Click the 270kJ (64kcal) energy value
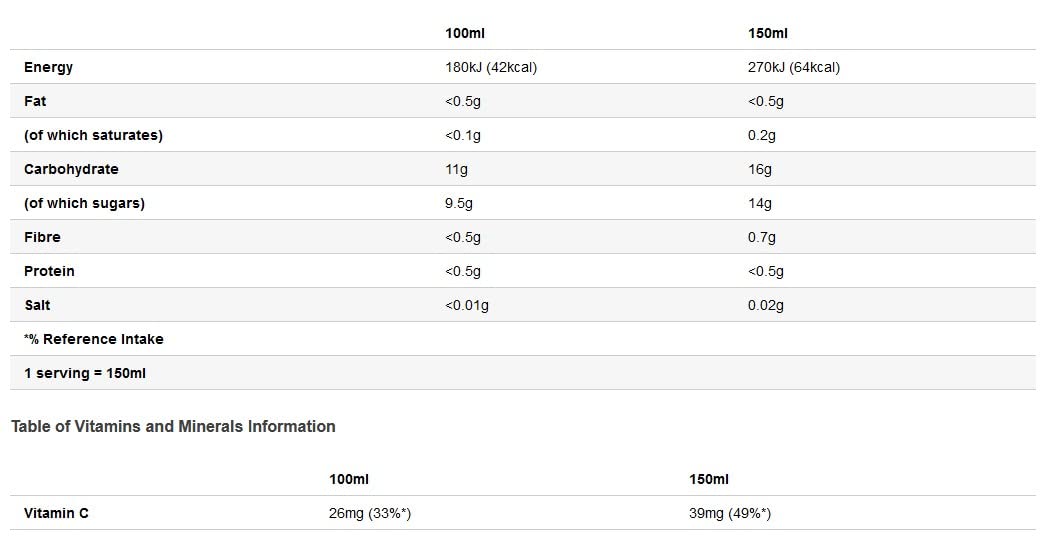Screen dimensions: 1050x541 pos(793,67)
